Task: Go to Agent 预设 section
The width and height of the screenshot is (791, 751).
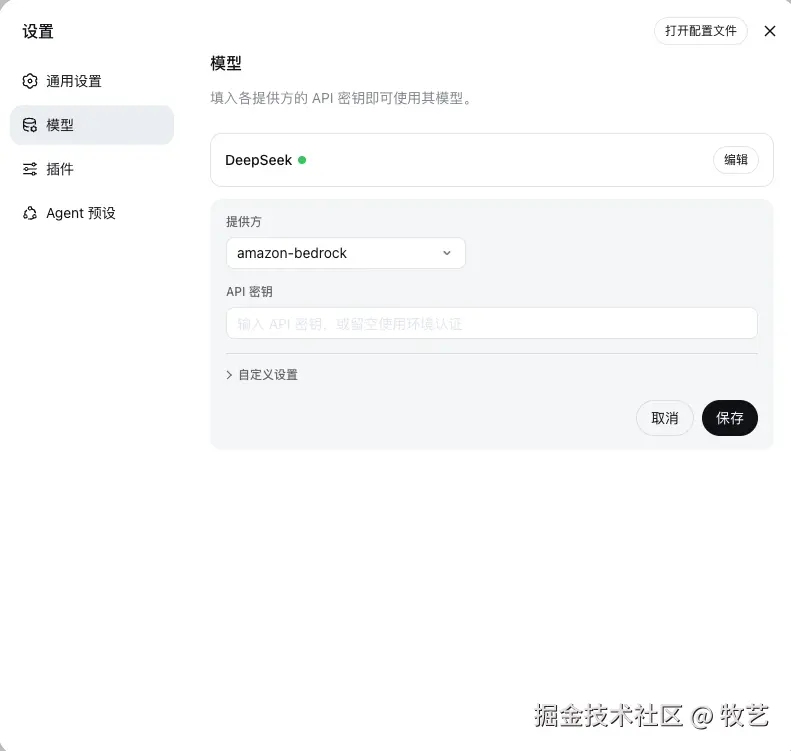Action: [92, 213]
